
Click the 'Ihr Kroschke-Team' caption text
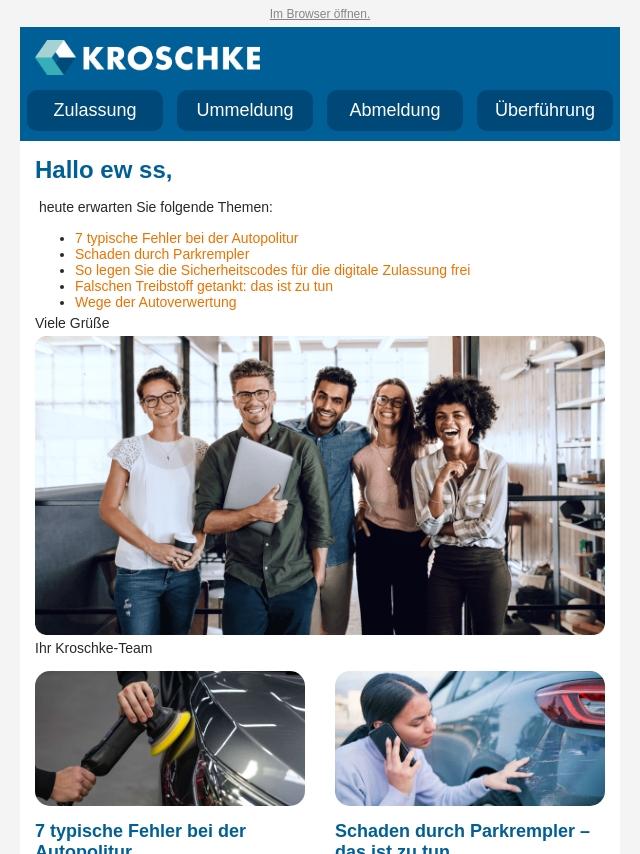(x=94, y=648)
